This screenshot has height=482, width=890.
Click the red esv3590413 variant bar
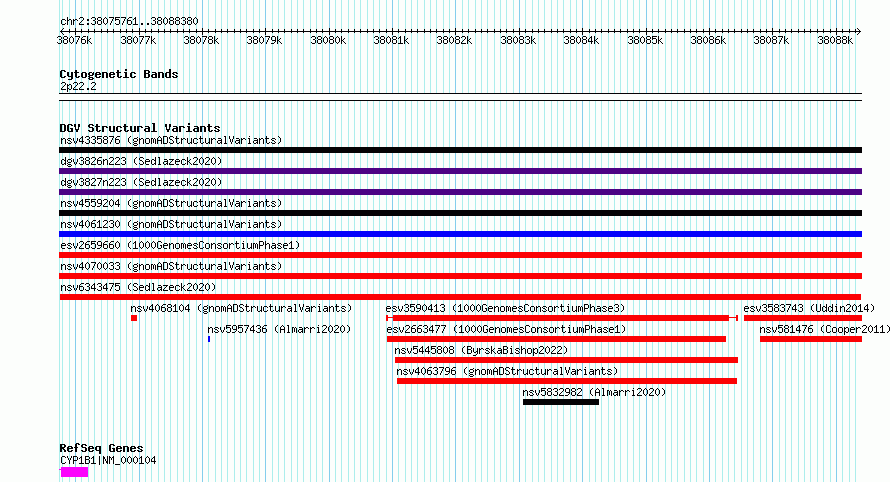pos(561,318)
